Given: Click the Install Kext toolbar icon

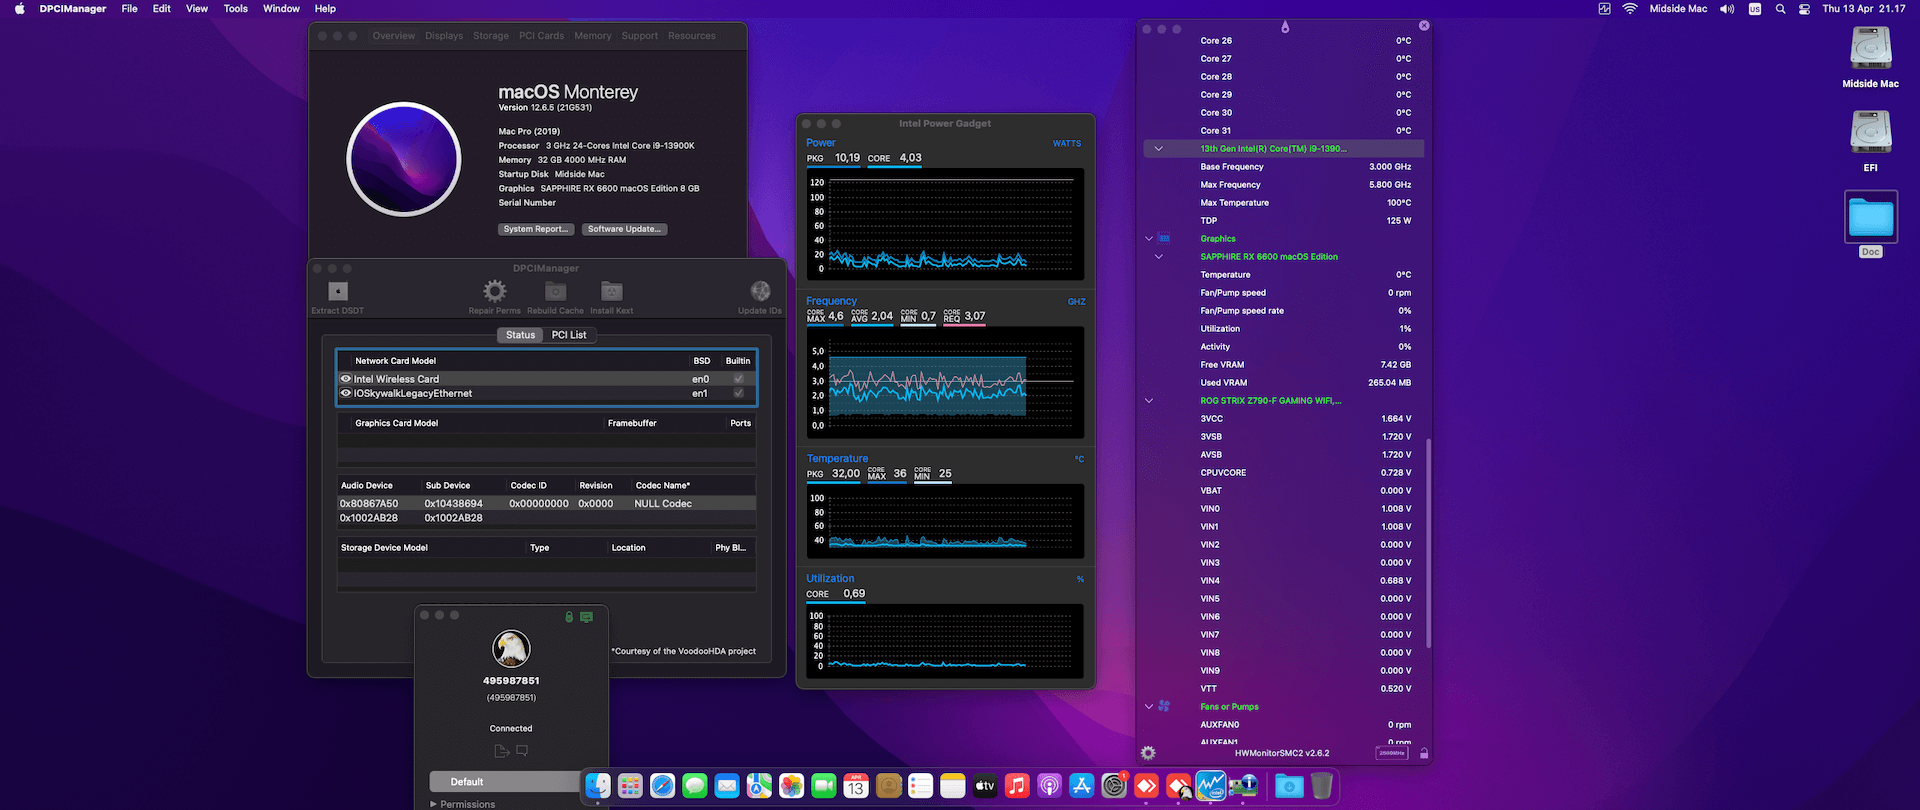Looking at the screenshot, I should click(611, 291).
